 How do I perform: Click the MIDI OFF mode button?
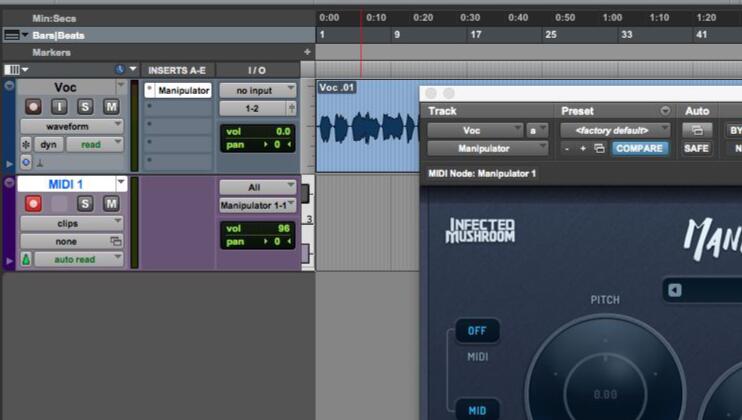[x=477, y=331]
